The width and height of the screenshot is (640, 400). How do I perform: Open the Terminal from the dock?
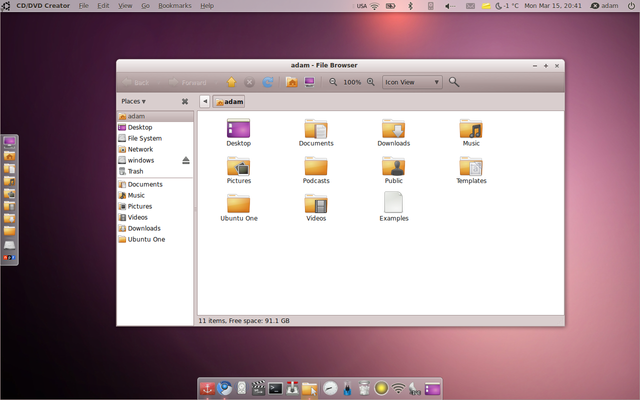pos(275,388)
